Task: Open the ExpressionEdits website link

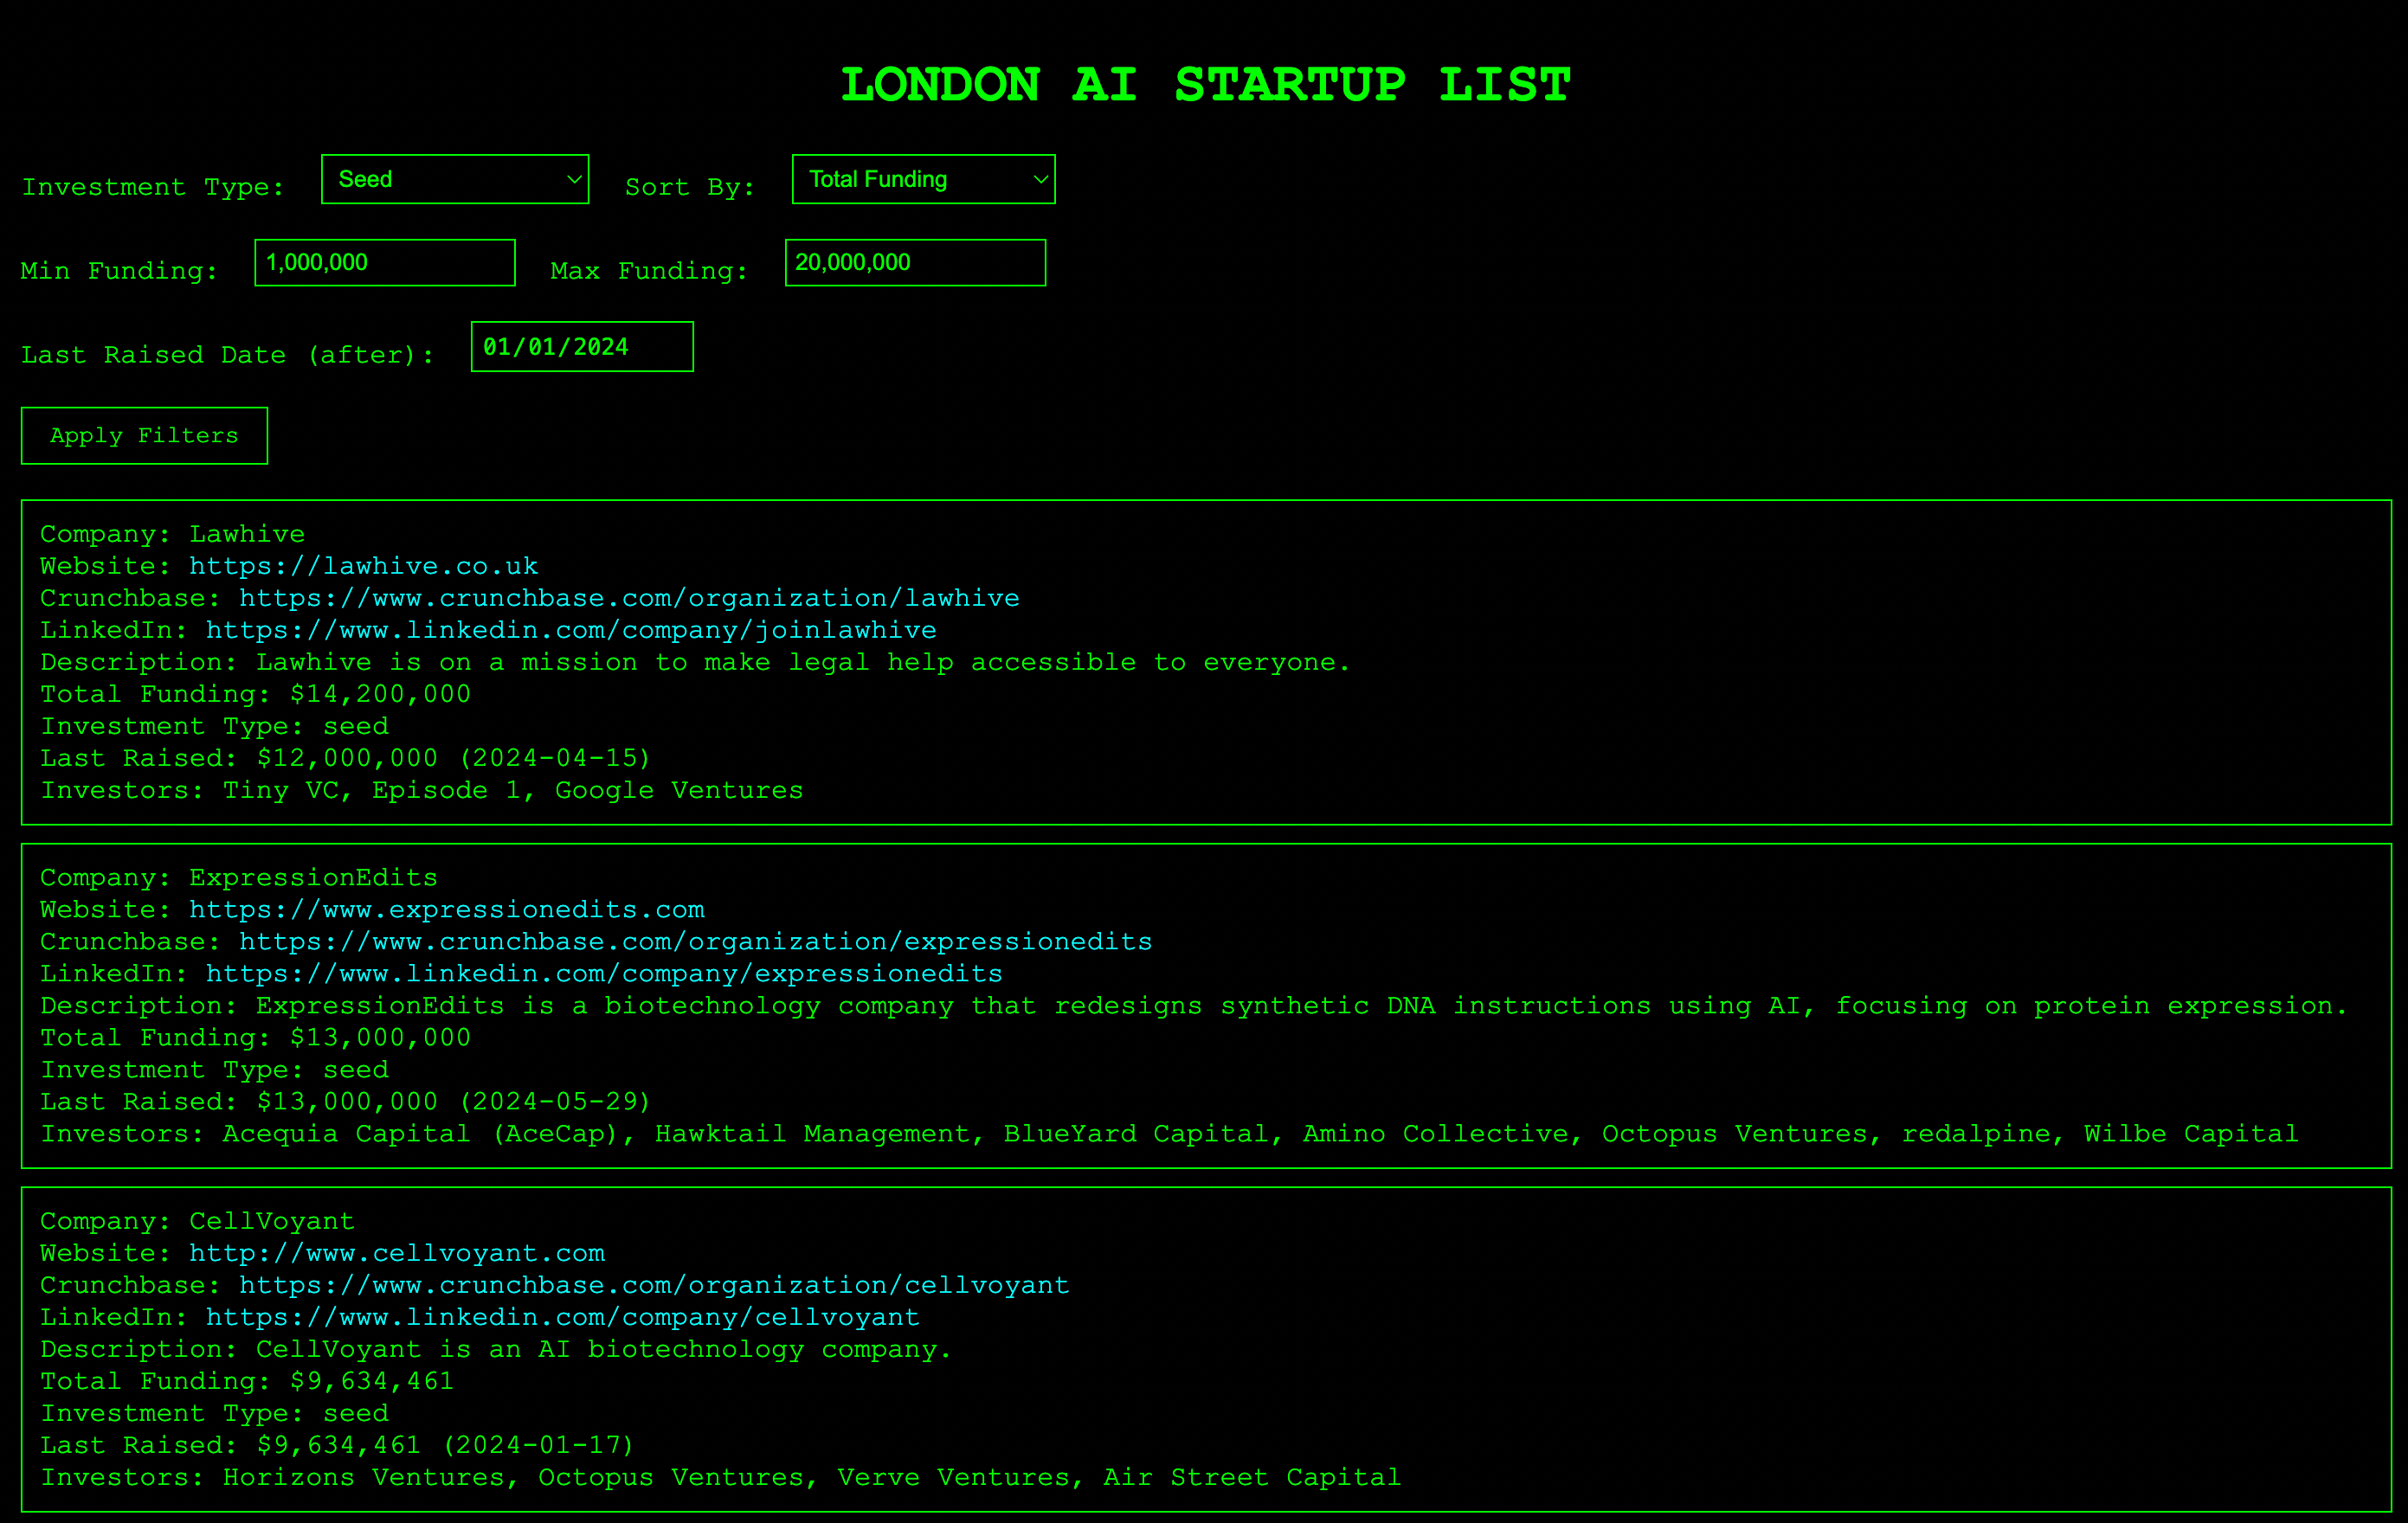Action: coord(446,910)
